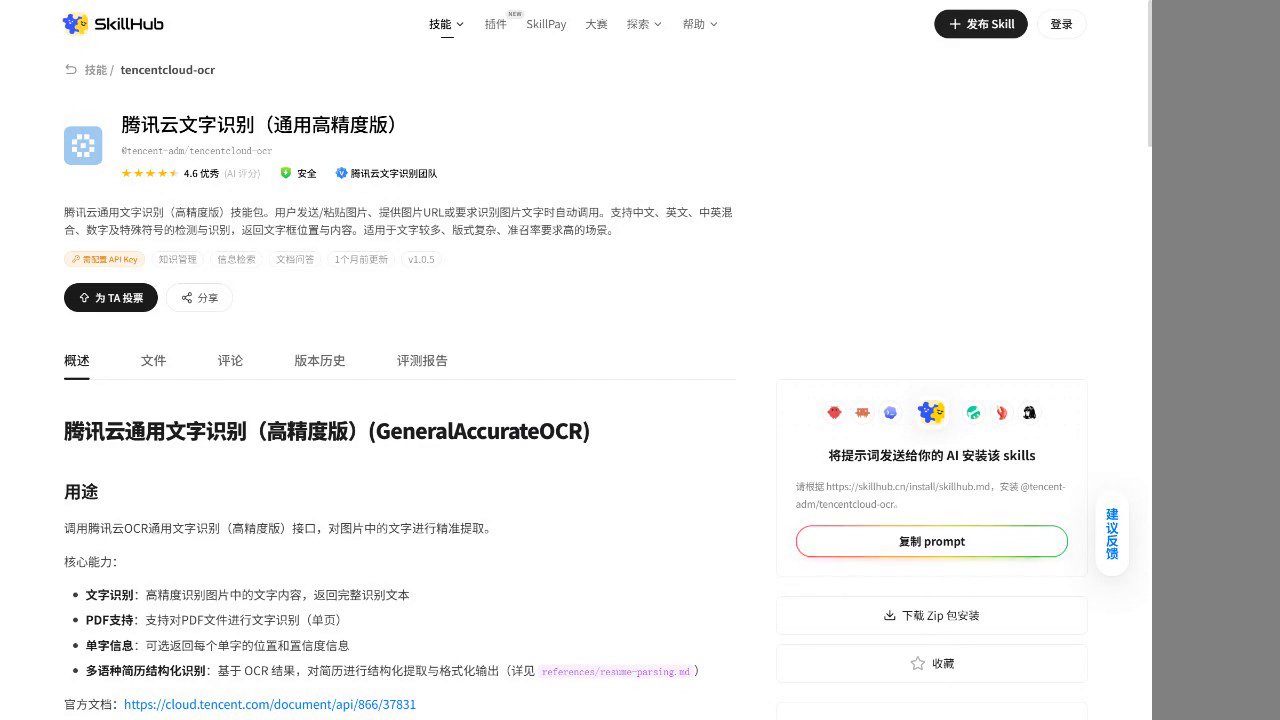Click the 文档问答 tag
The height and width of the screenshot is (720, 1280).
click(x=295, y=259)
